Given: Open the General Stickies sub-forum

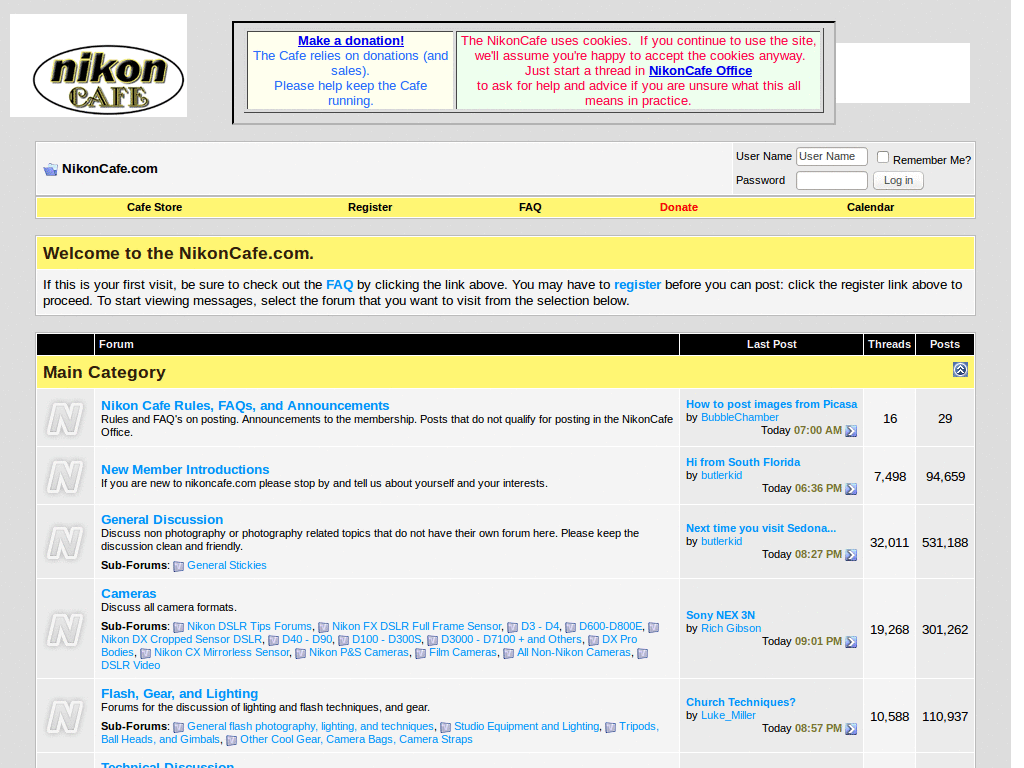Looking at the screenshot, I should [x=227, y=566].
